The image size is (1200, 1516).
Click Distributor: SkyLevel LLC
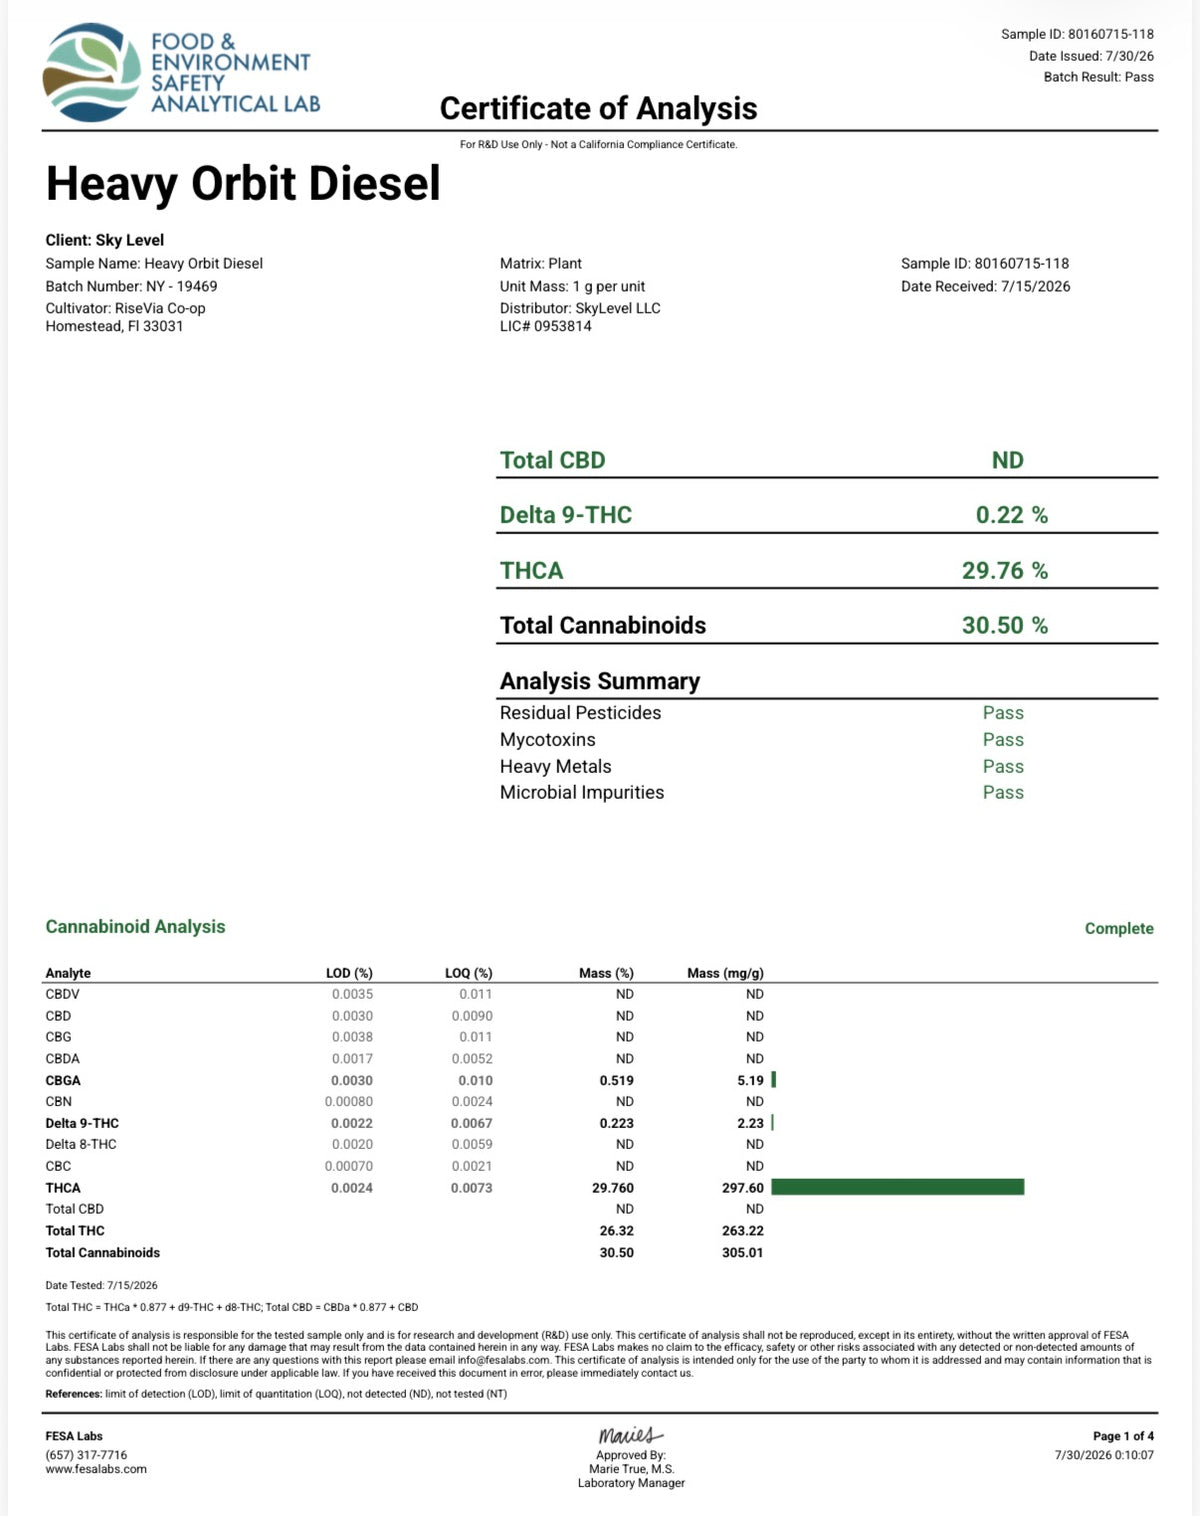(x=580, y=308)
